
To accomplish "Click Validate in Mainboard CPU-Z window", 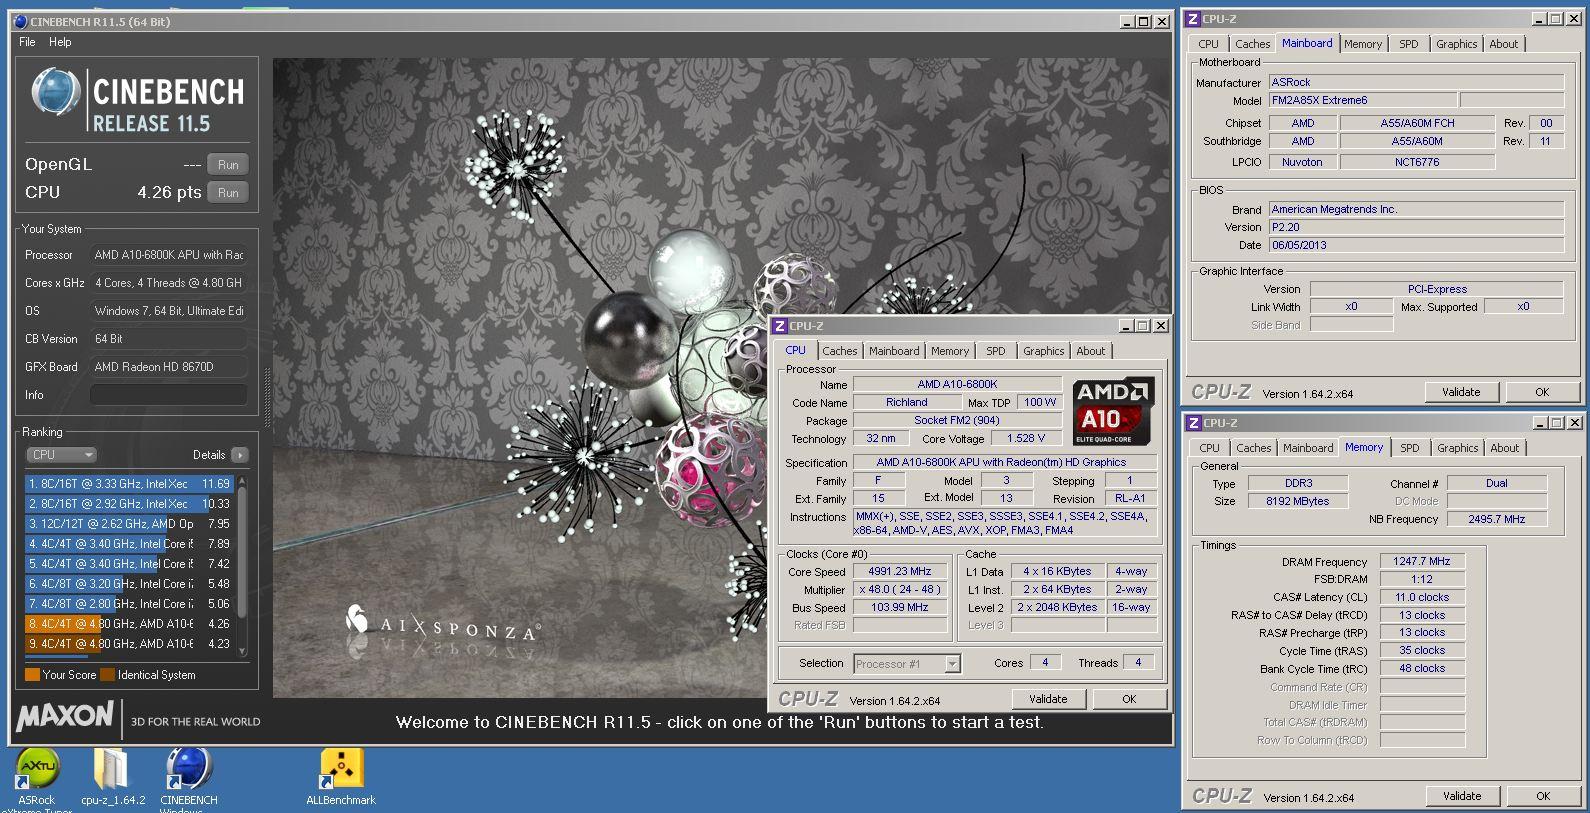I will point(1461,392).
